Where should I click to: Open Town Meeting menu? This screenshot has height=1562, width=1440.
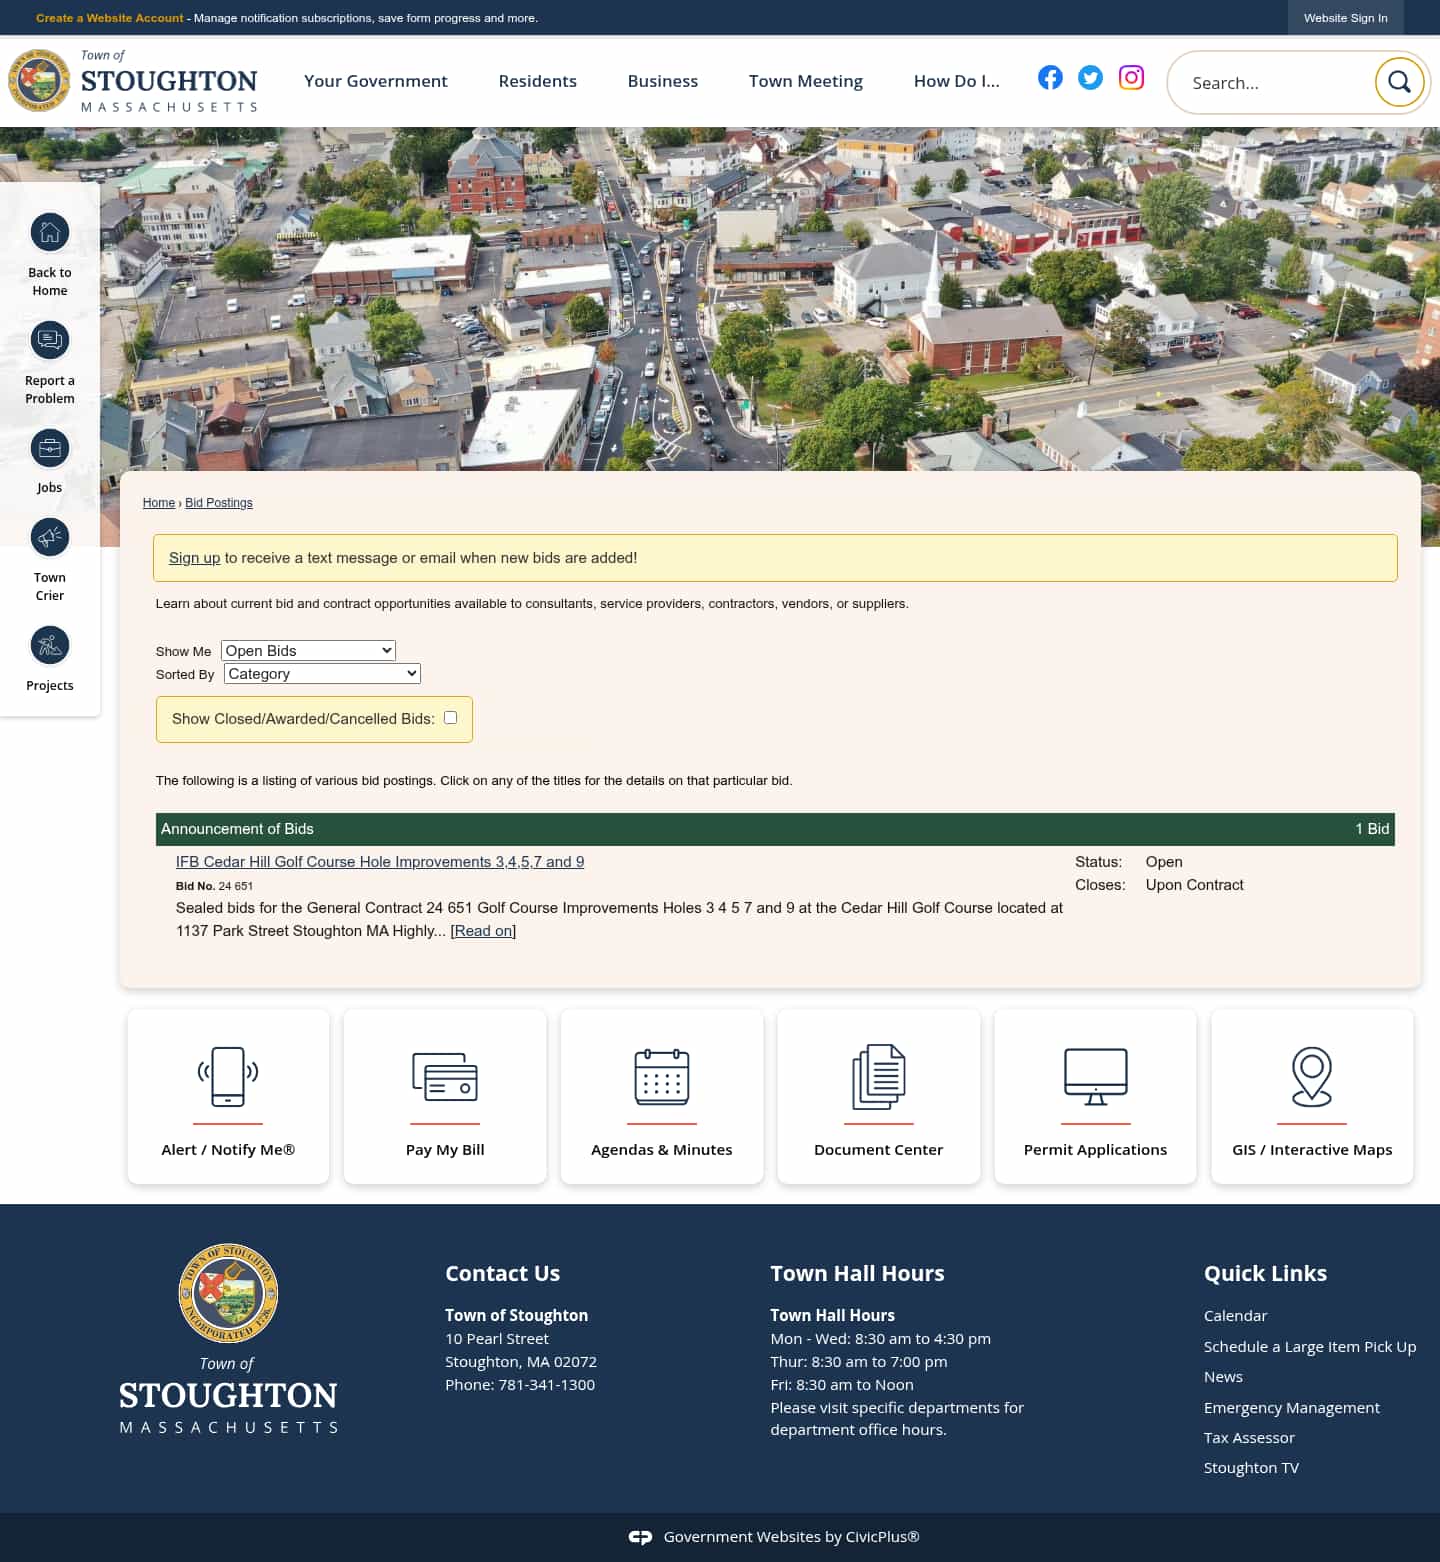(806, 81)
